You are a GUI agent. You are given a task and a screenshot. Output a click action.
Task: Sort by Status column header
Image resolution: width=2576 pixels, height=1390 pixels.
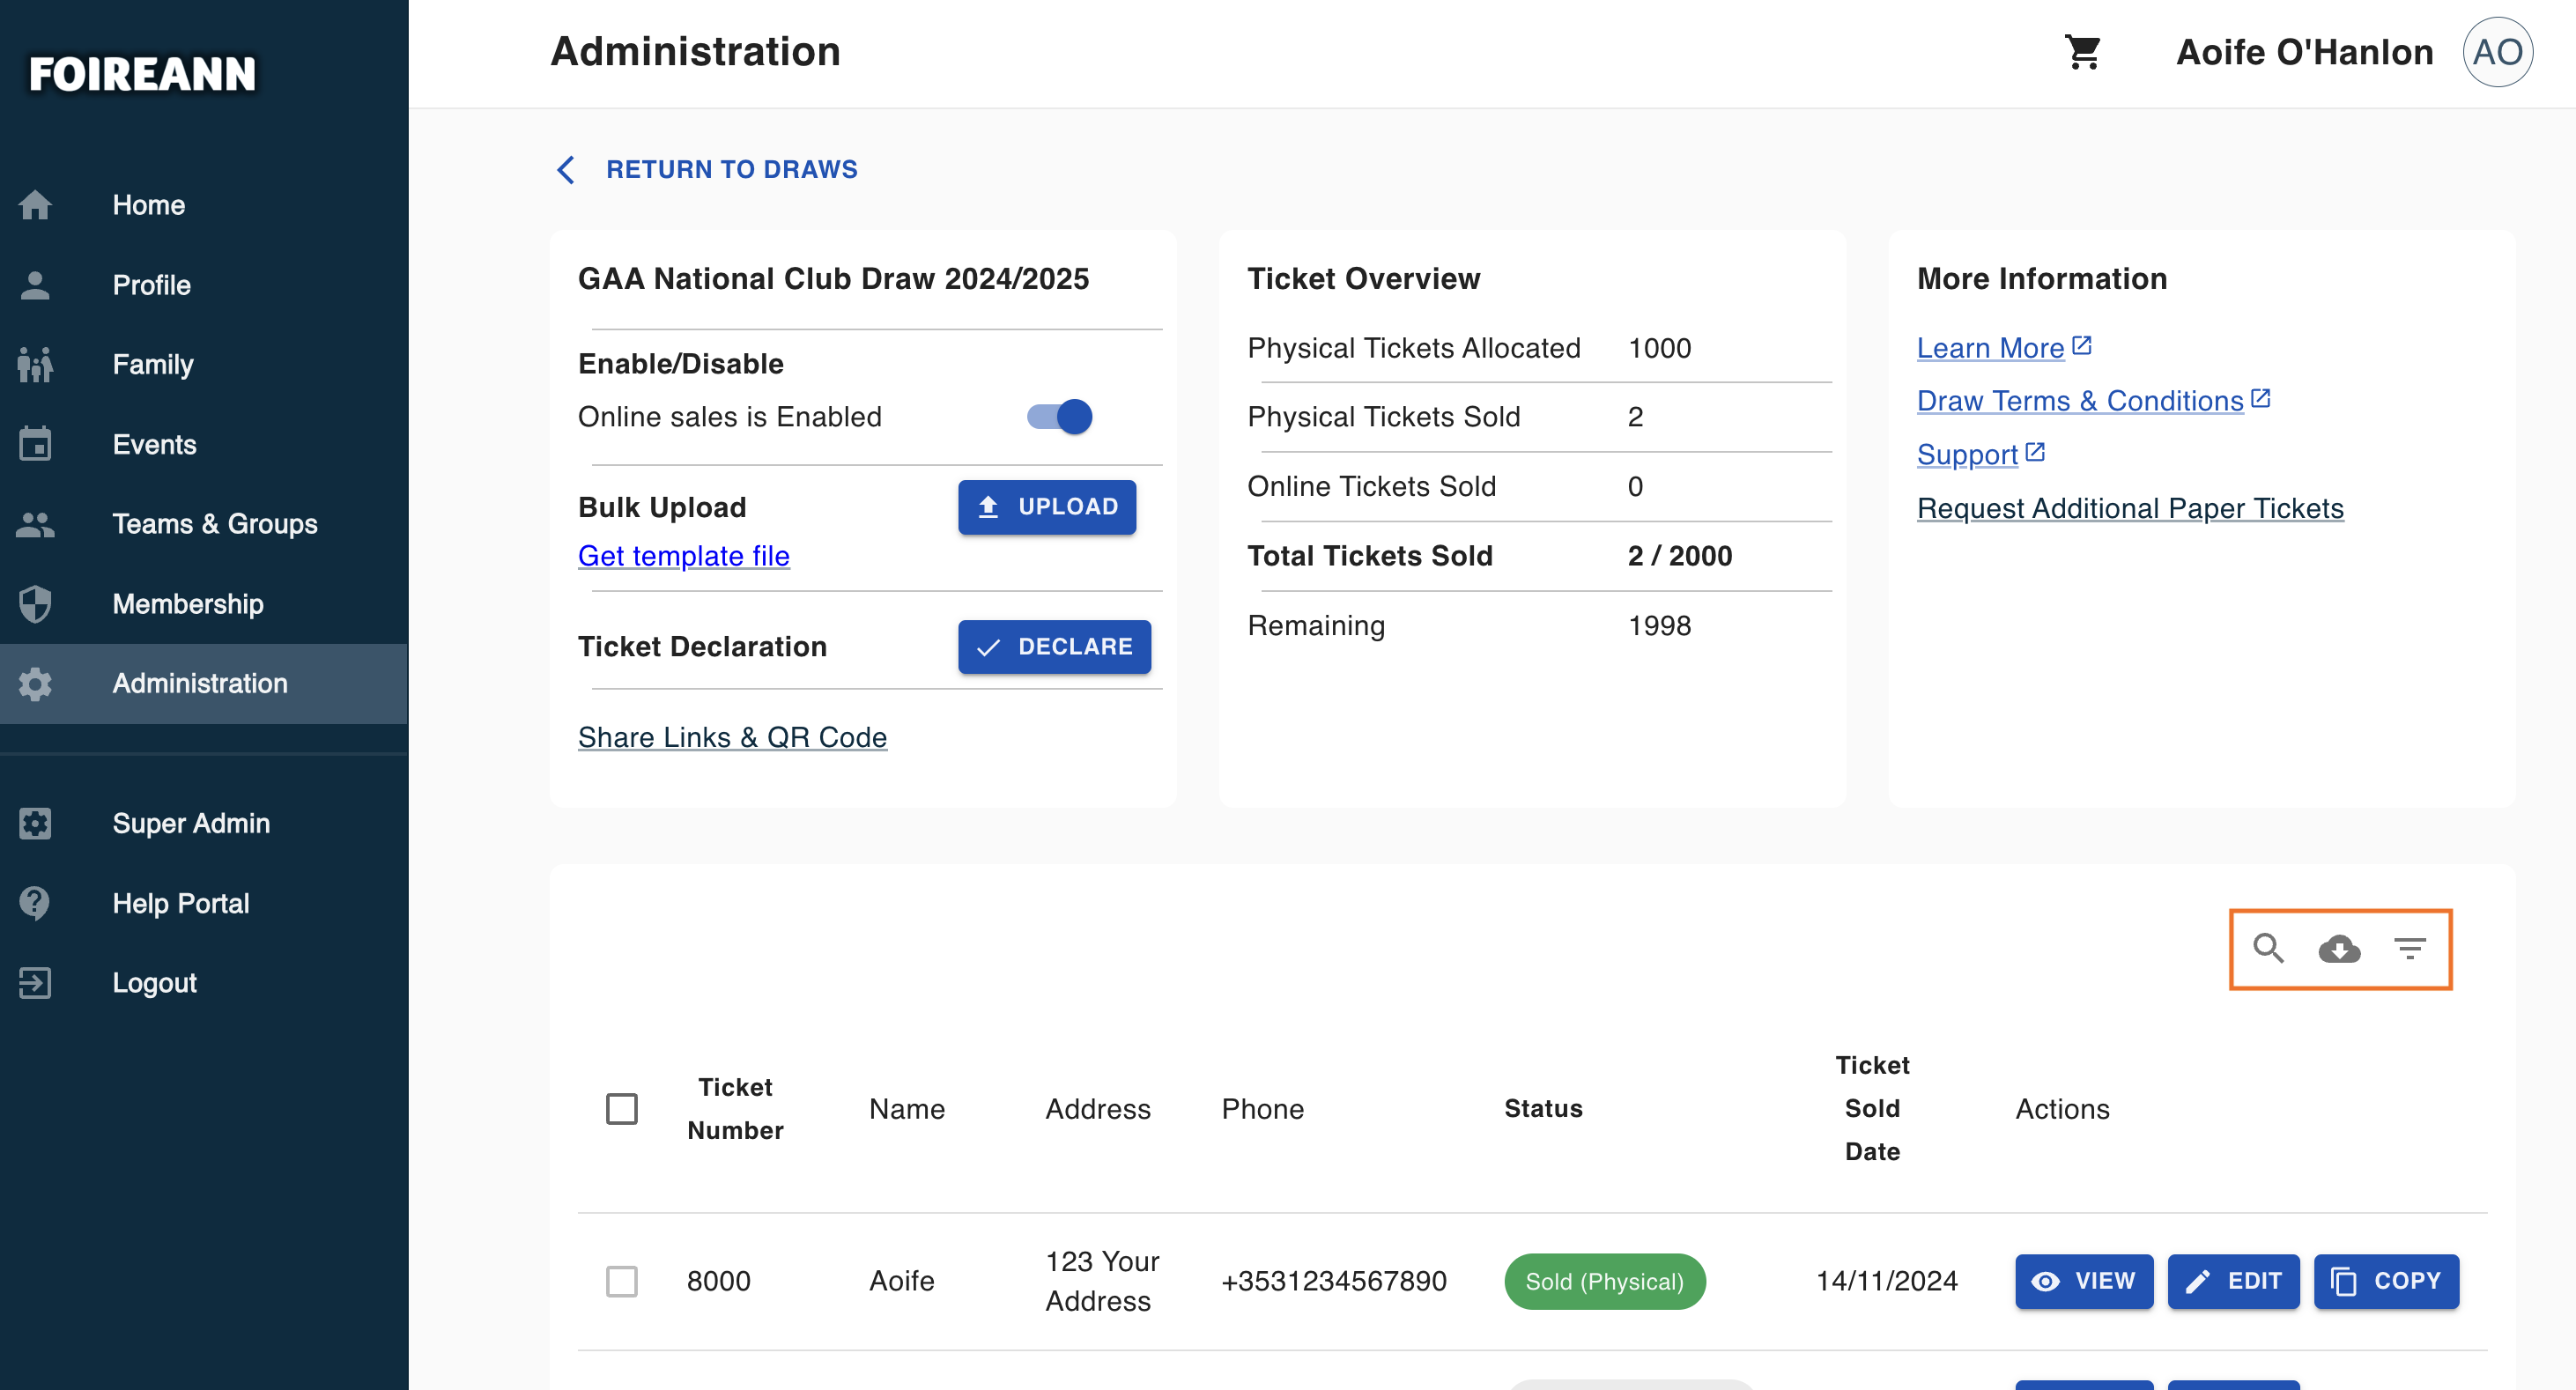point(1543,1109)
